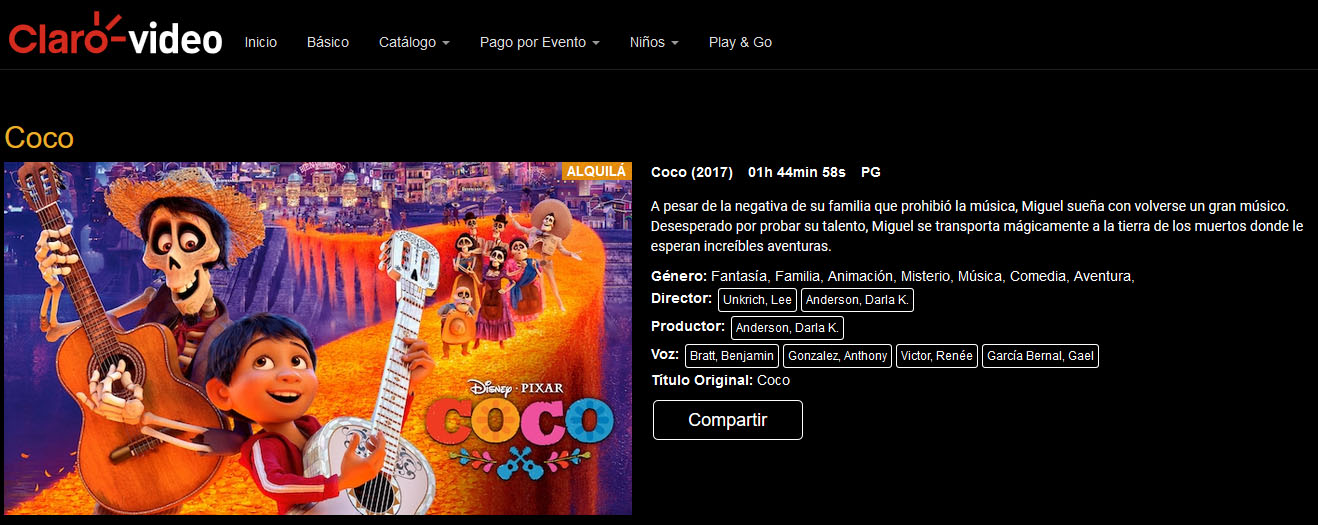The width and height of the screenshot is (1318, 525).
Task: Select producer tag Anderson, Darla K.
Action: pyautogui.click(x=788, y=328)
